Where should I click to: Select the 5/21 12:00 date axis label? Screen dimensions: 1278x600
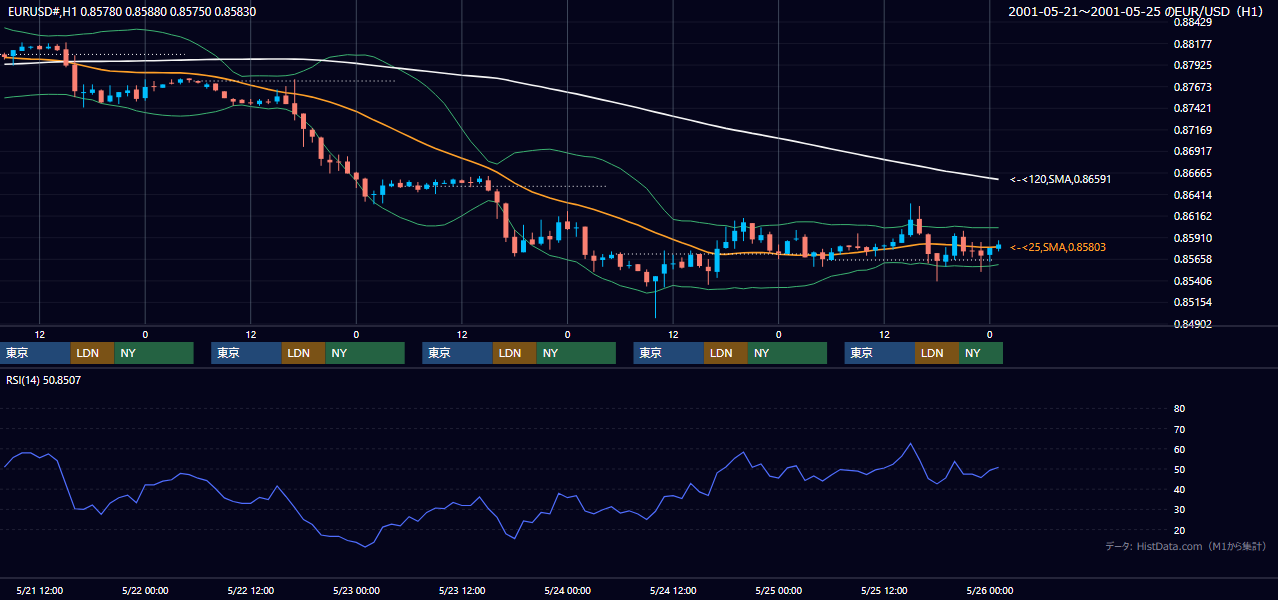tap(40, 590)
